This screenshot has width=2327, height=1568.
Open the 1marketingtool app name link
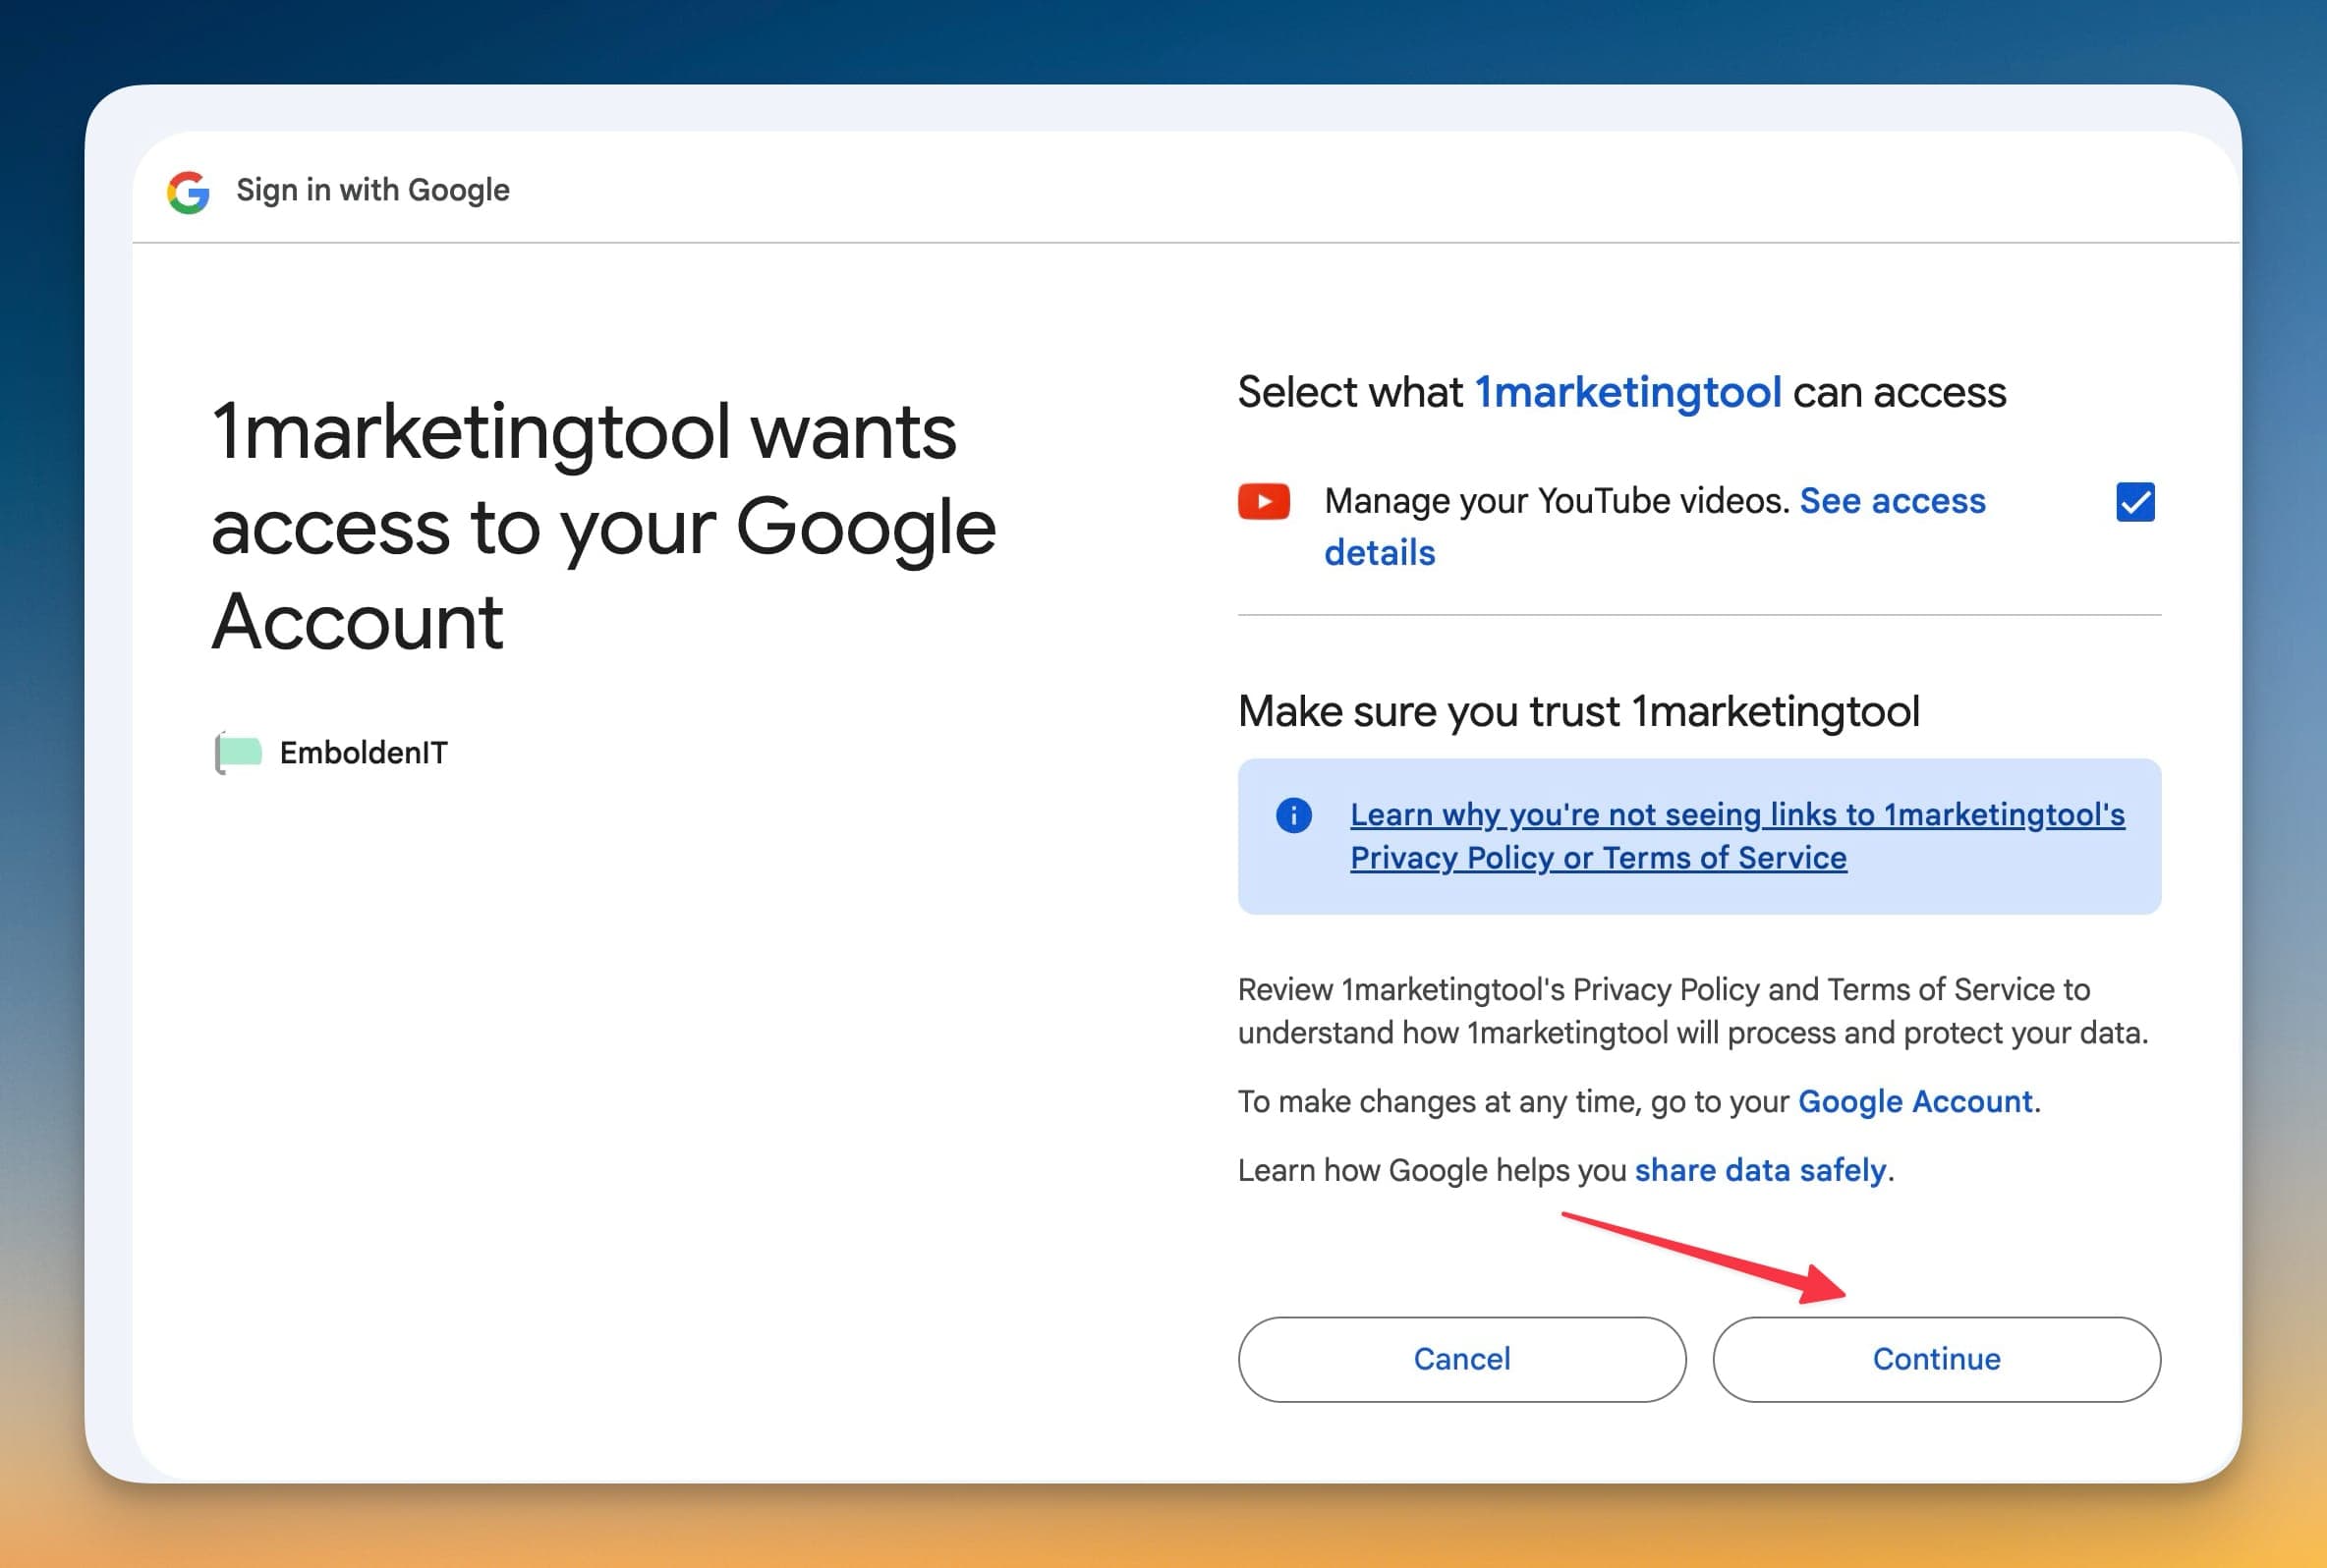click(1628, 392)
